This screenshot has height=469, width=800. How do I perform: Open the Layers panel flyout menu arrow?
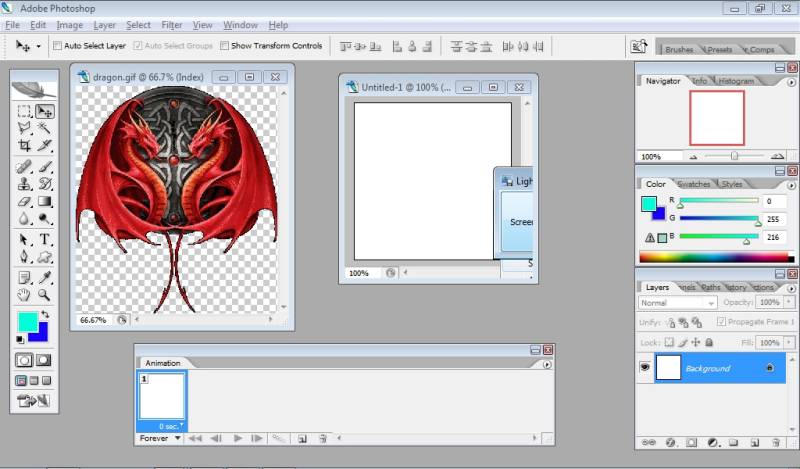(x=791, y=288)
